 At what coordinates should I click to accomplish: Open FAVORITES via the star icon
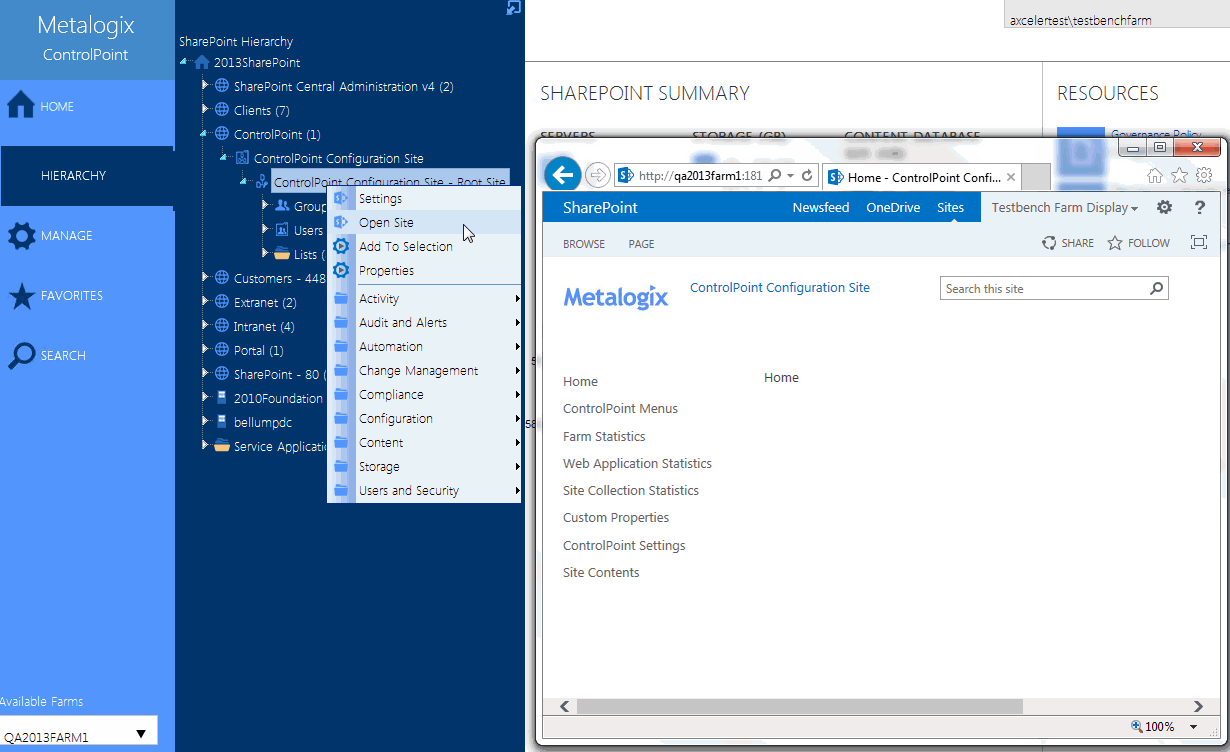click(24, 296)
